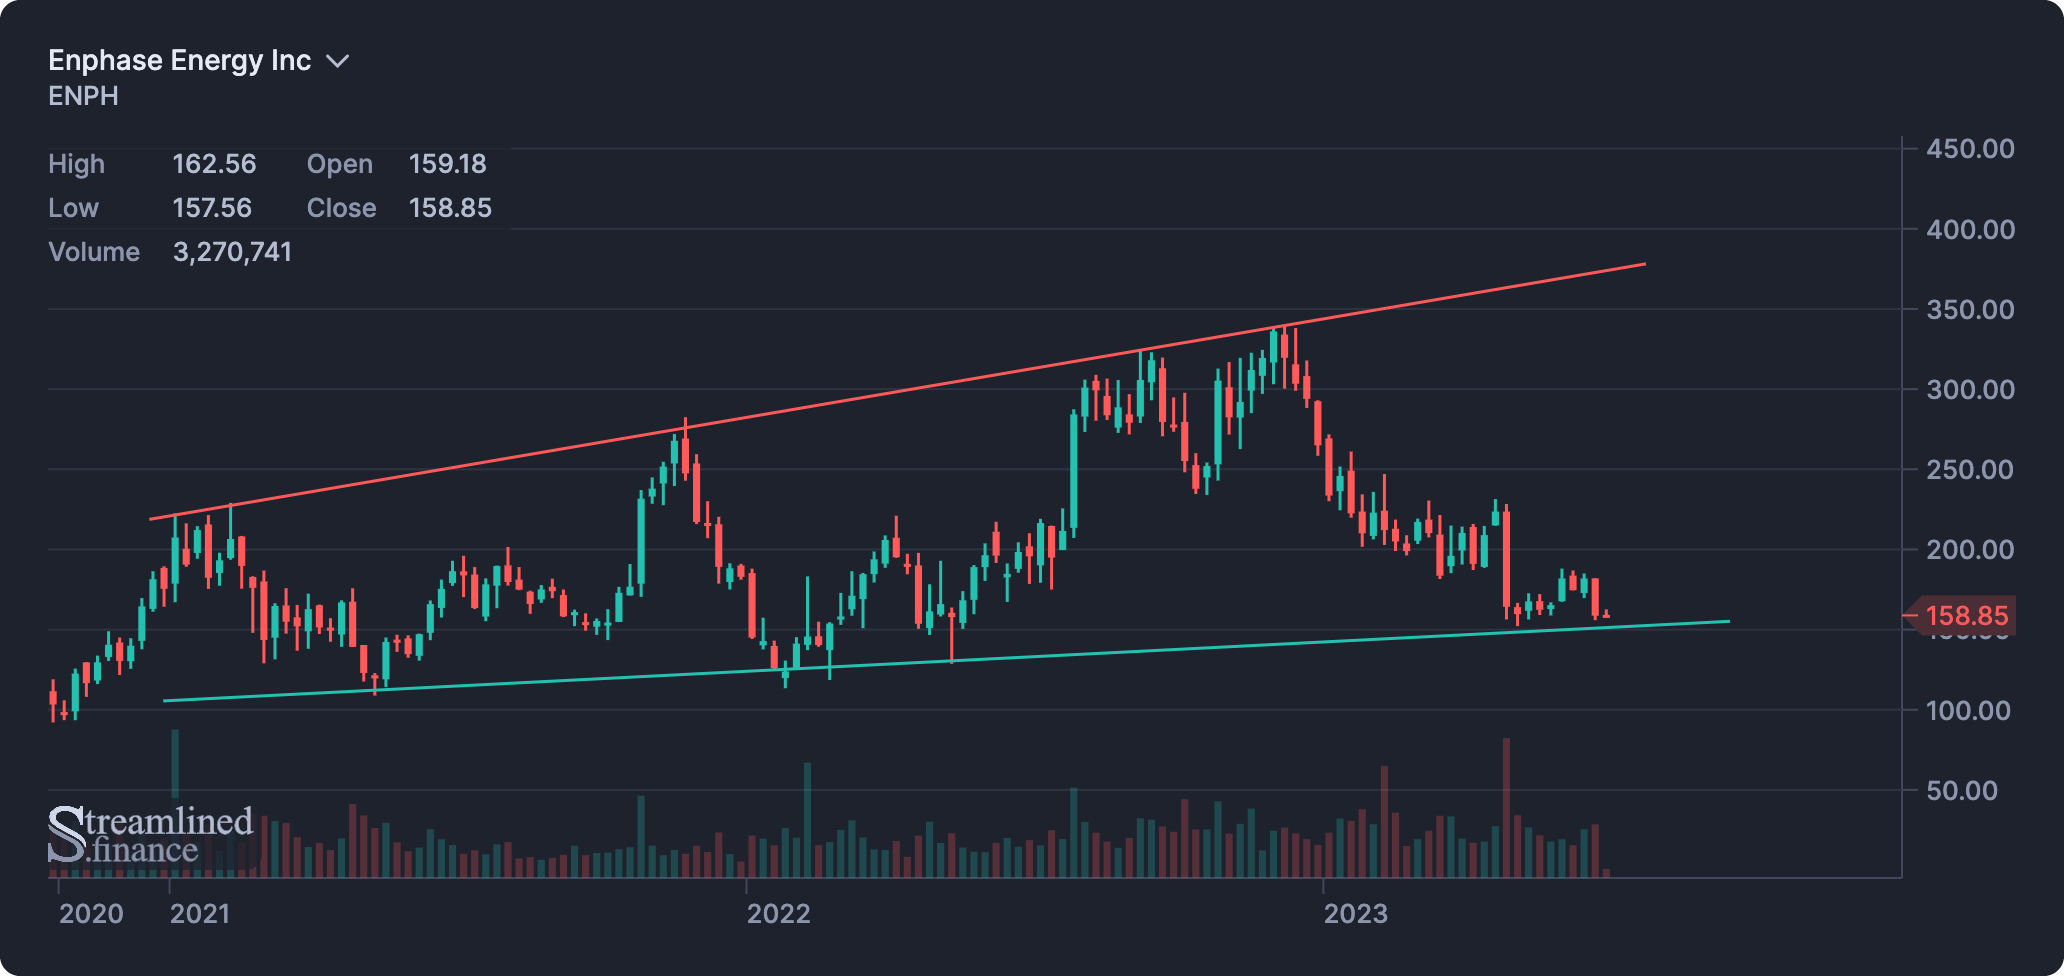2064x976 pixels.
Task: Click the Volume label in the OHLC panel
Action: [94, 252]
